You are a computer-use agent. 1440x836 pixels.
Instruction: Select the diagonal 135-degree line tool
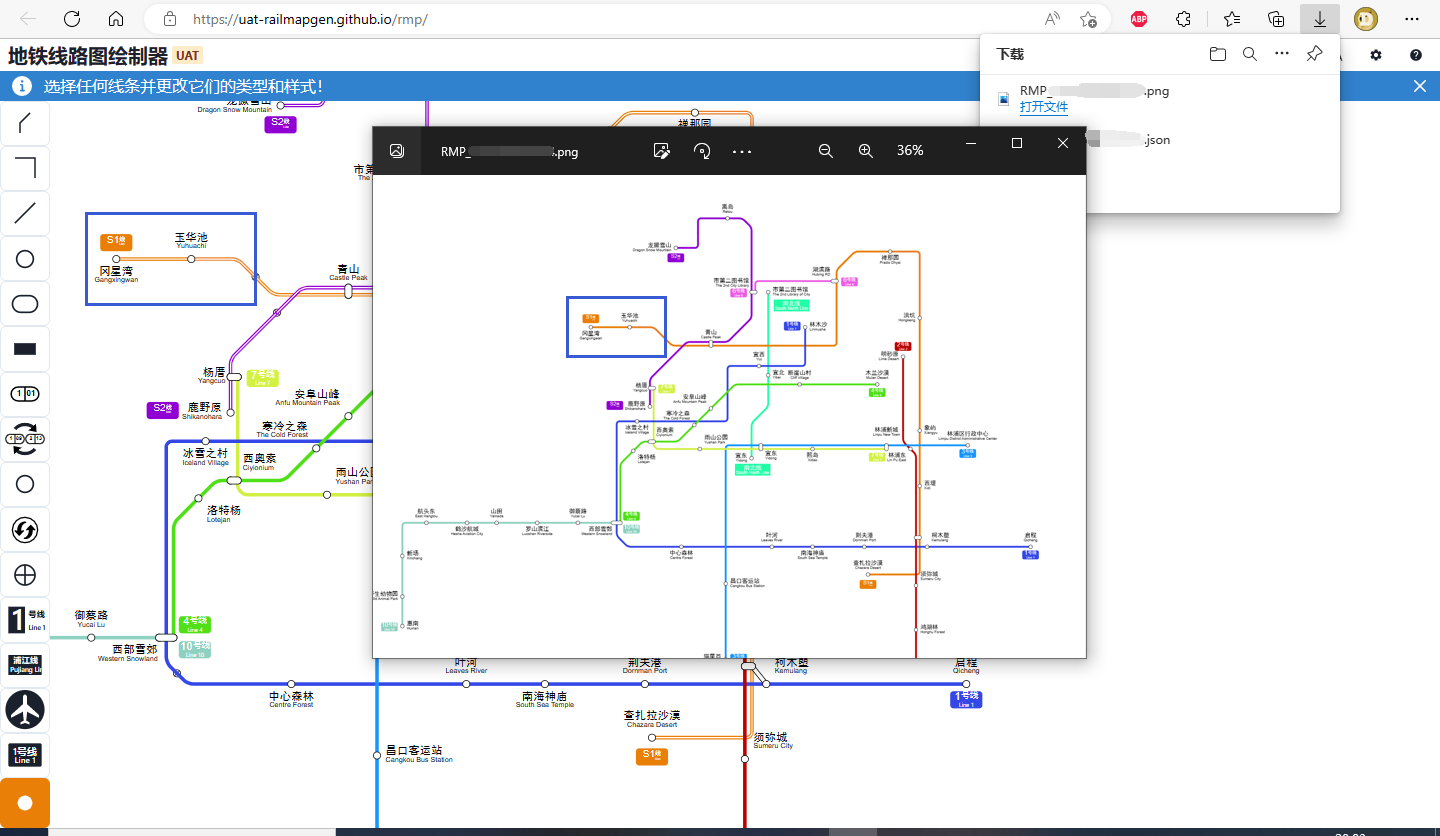pyautogui.click(x=25, y=124)
